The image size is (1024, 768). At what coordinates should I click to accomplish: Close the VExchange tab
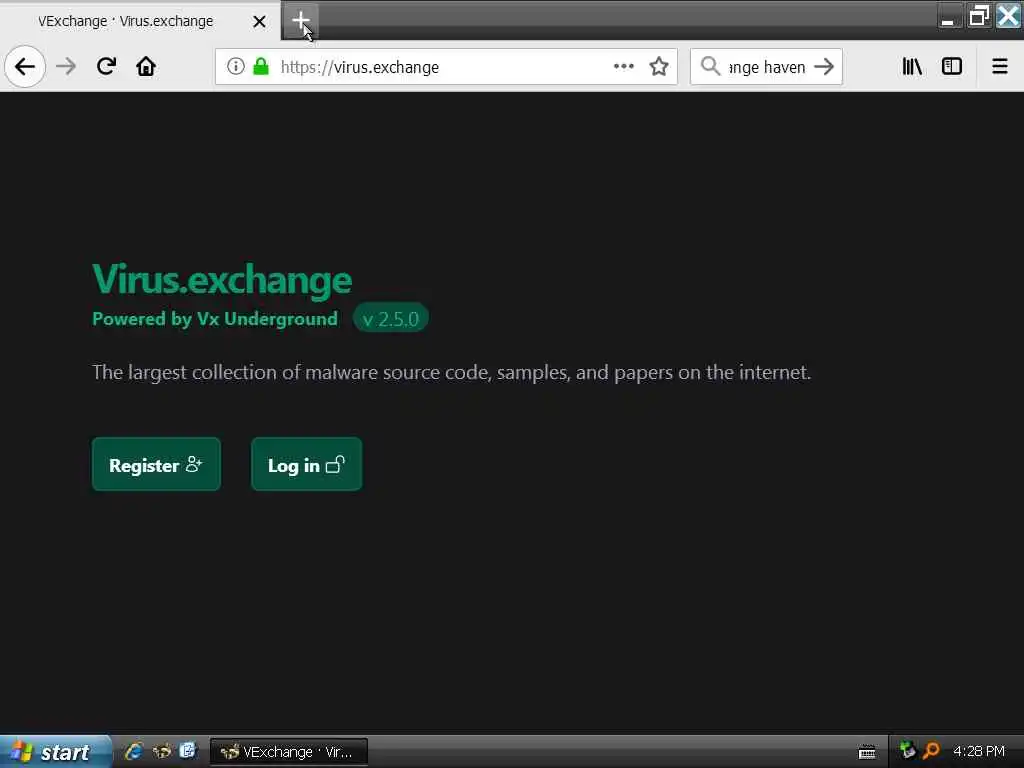pyautogui.click(x=259, y=22)
